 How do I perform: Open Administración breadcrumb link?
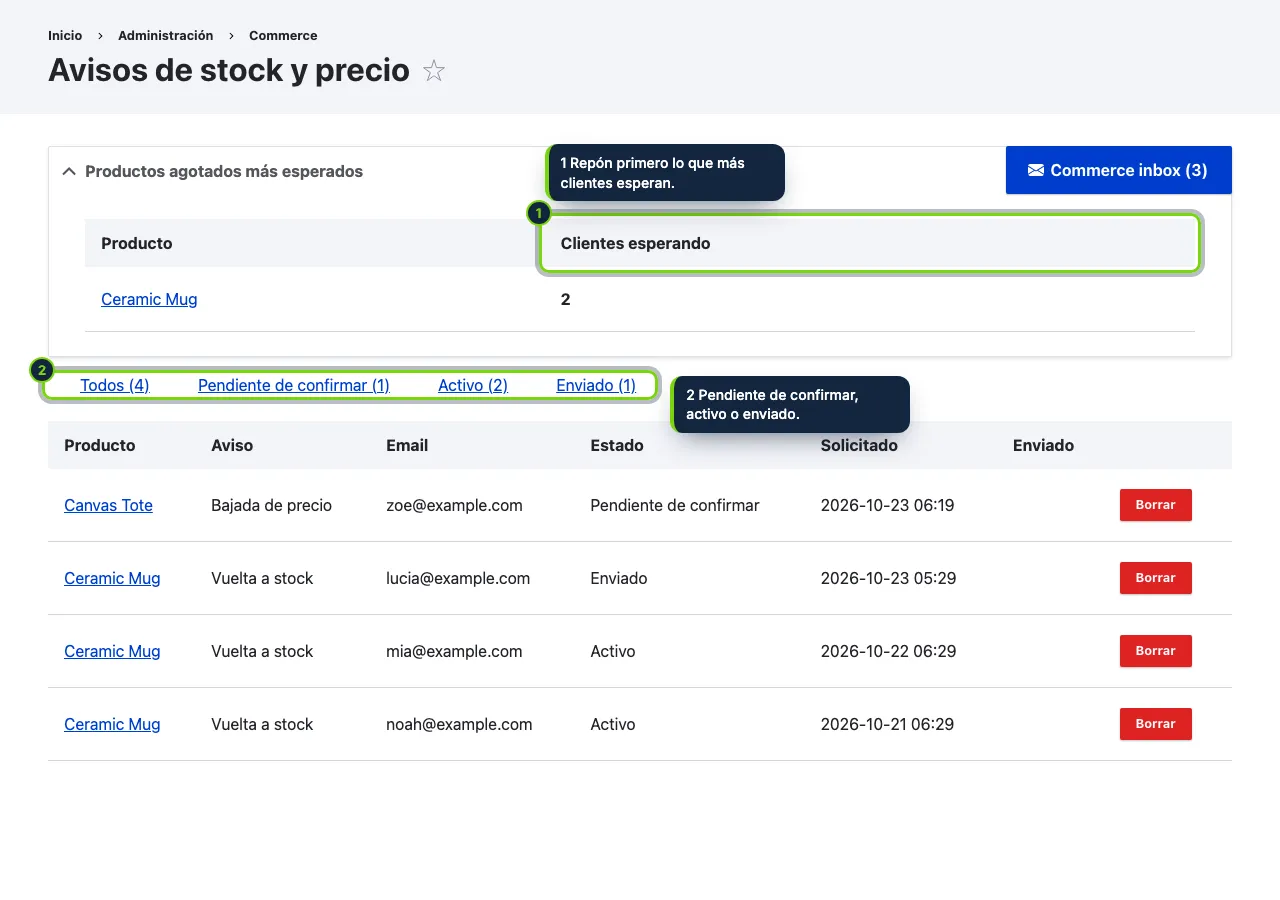click(x=166, y=35)
